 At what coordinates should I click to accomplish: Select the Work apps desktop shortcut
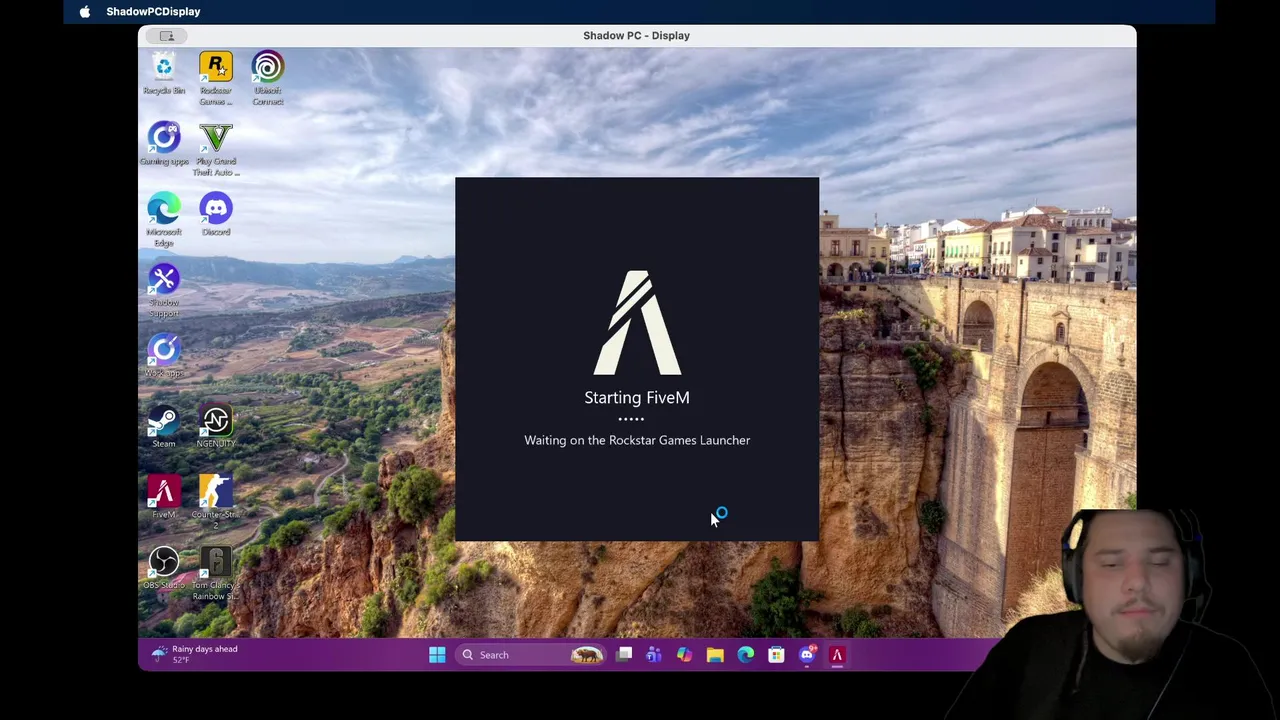[164, 356]
